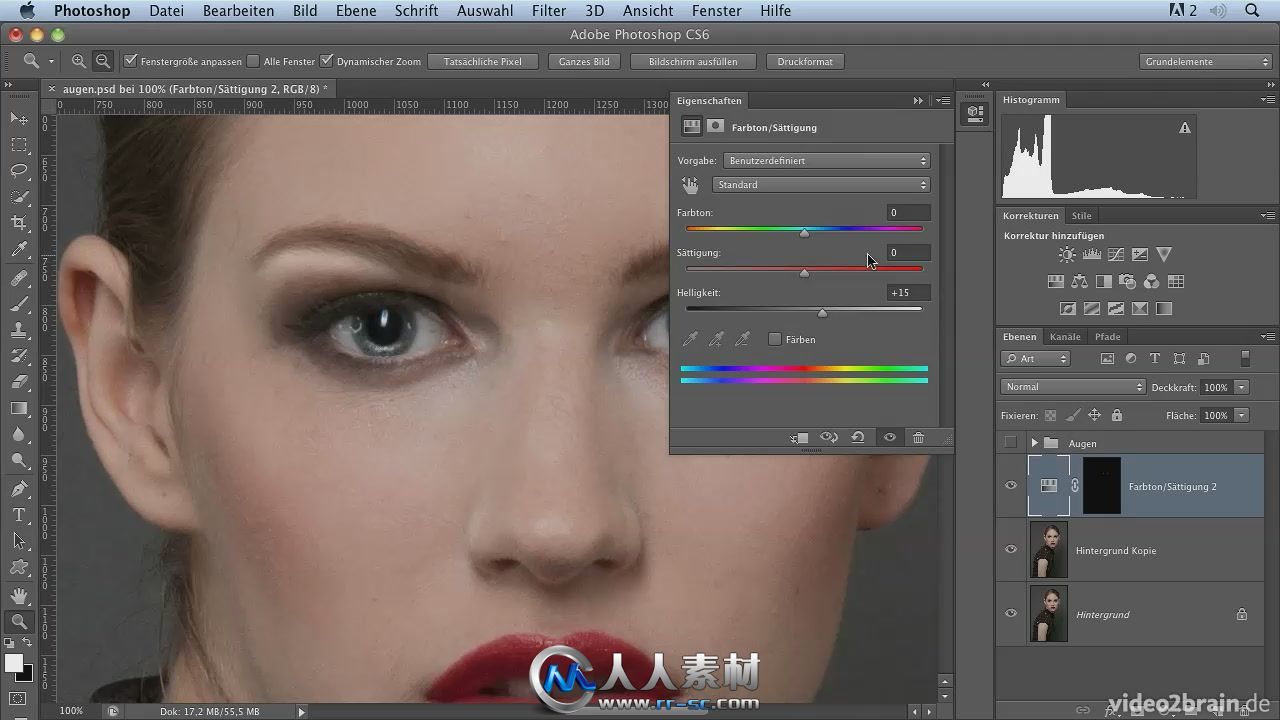Image resolution: width=1280 pixels, height=720 pixels.
Task: Select the Clone Stamp tool
Action: point(19,330)
